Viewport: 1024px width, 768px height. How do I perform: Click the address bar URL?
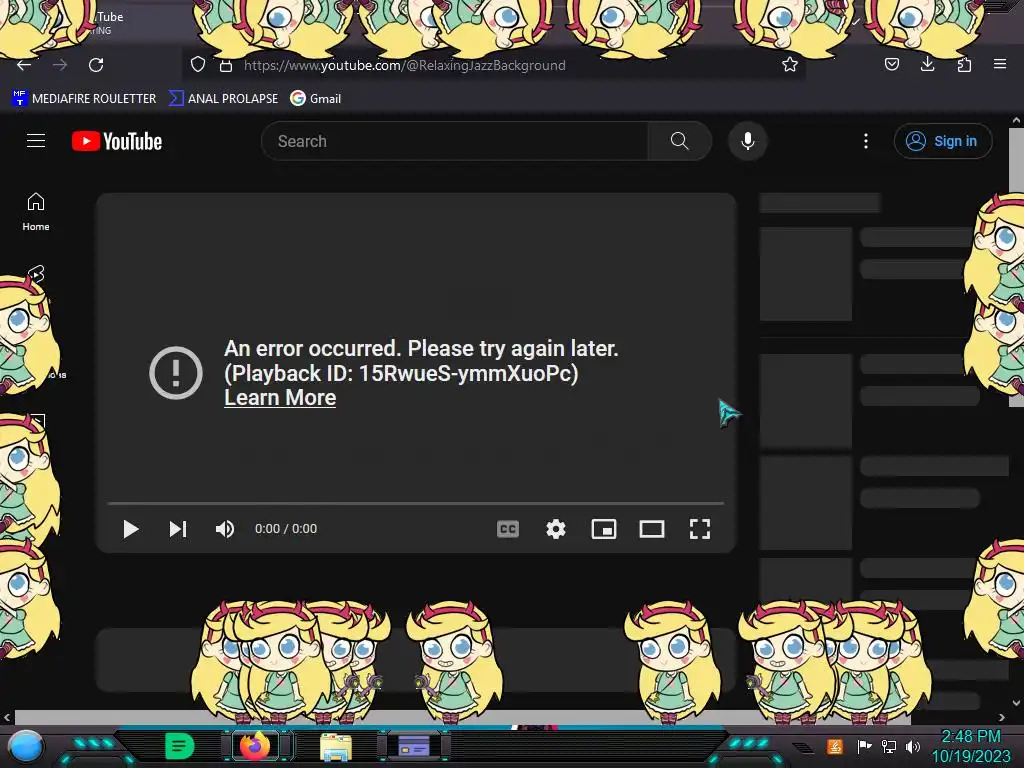[405, 65]
